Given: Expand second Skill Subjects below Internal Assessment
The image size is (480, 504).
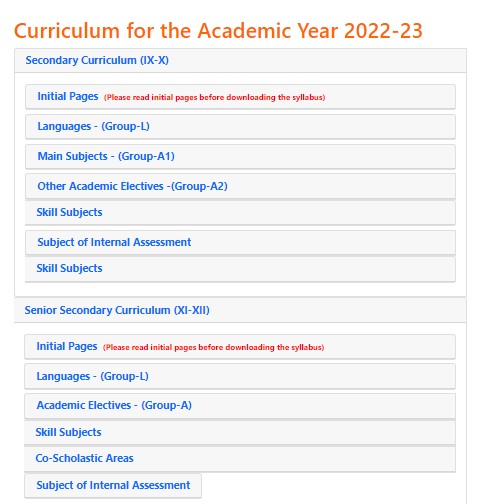Looking at the screenshot, I should 240,269.
